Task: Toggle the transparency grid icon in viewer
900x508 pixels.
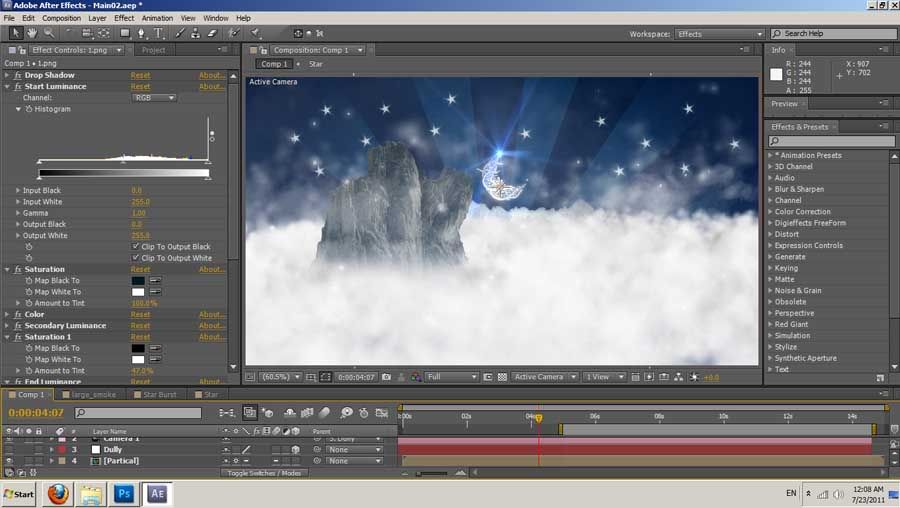Action: pyautogui.click(x=502, y=377)
